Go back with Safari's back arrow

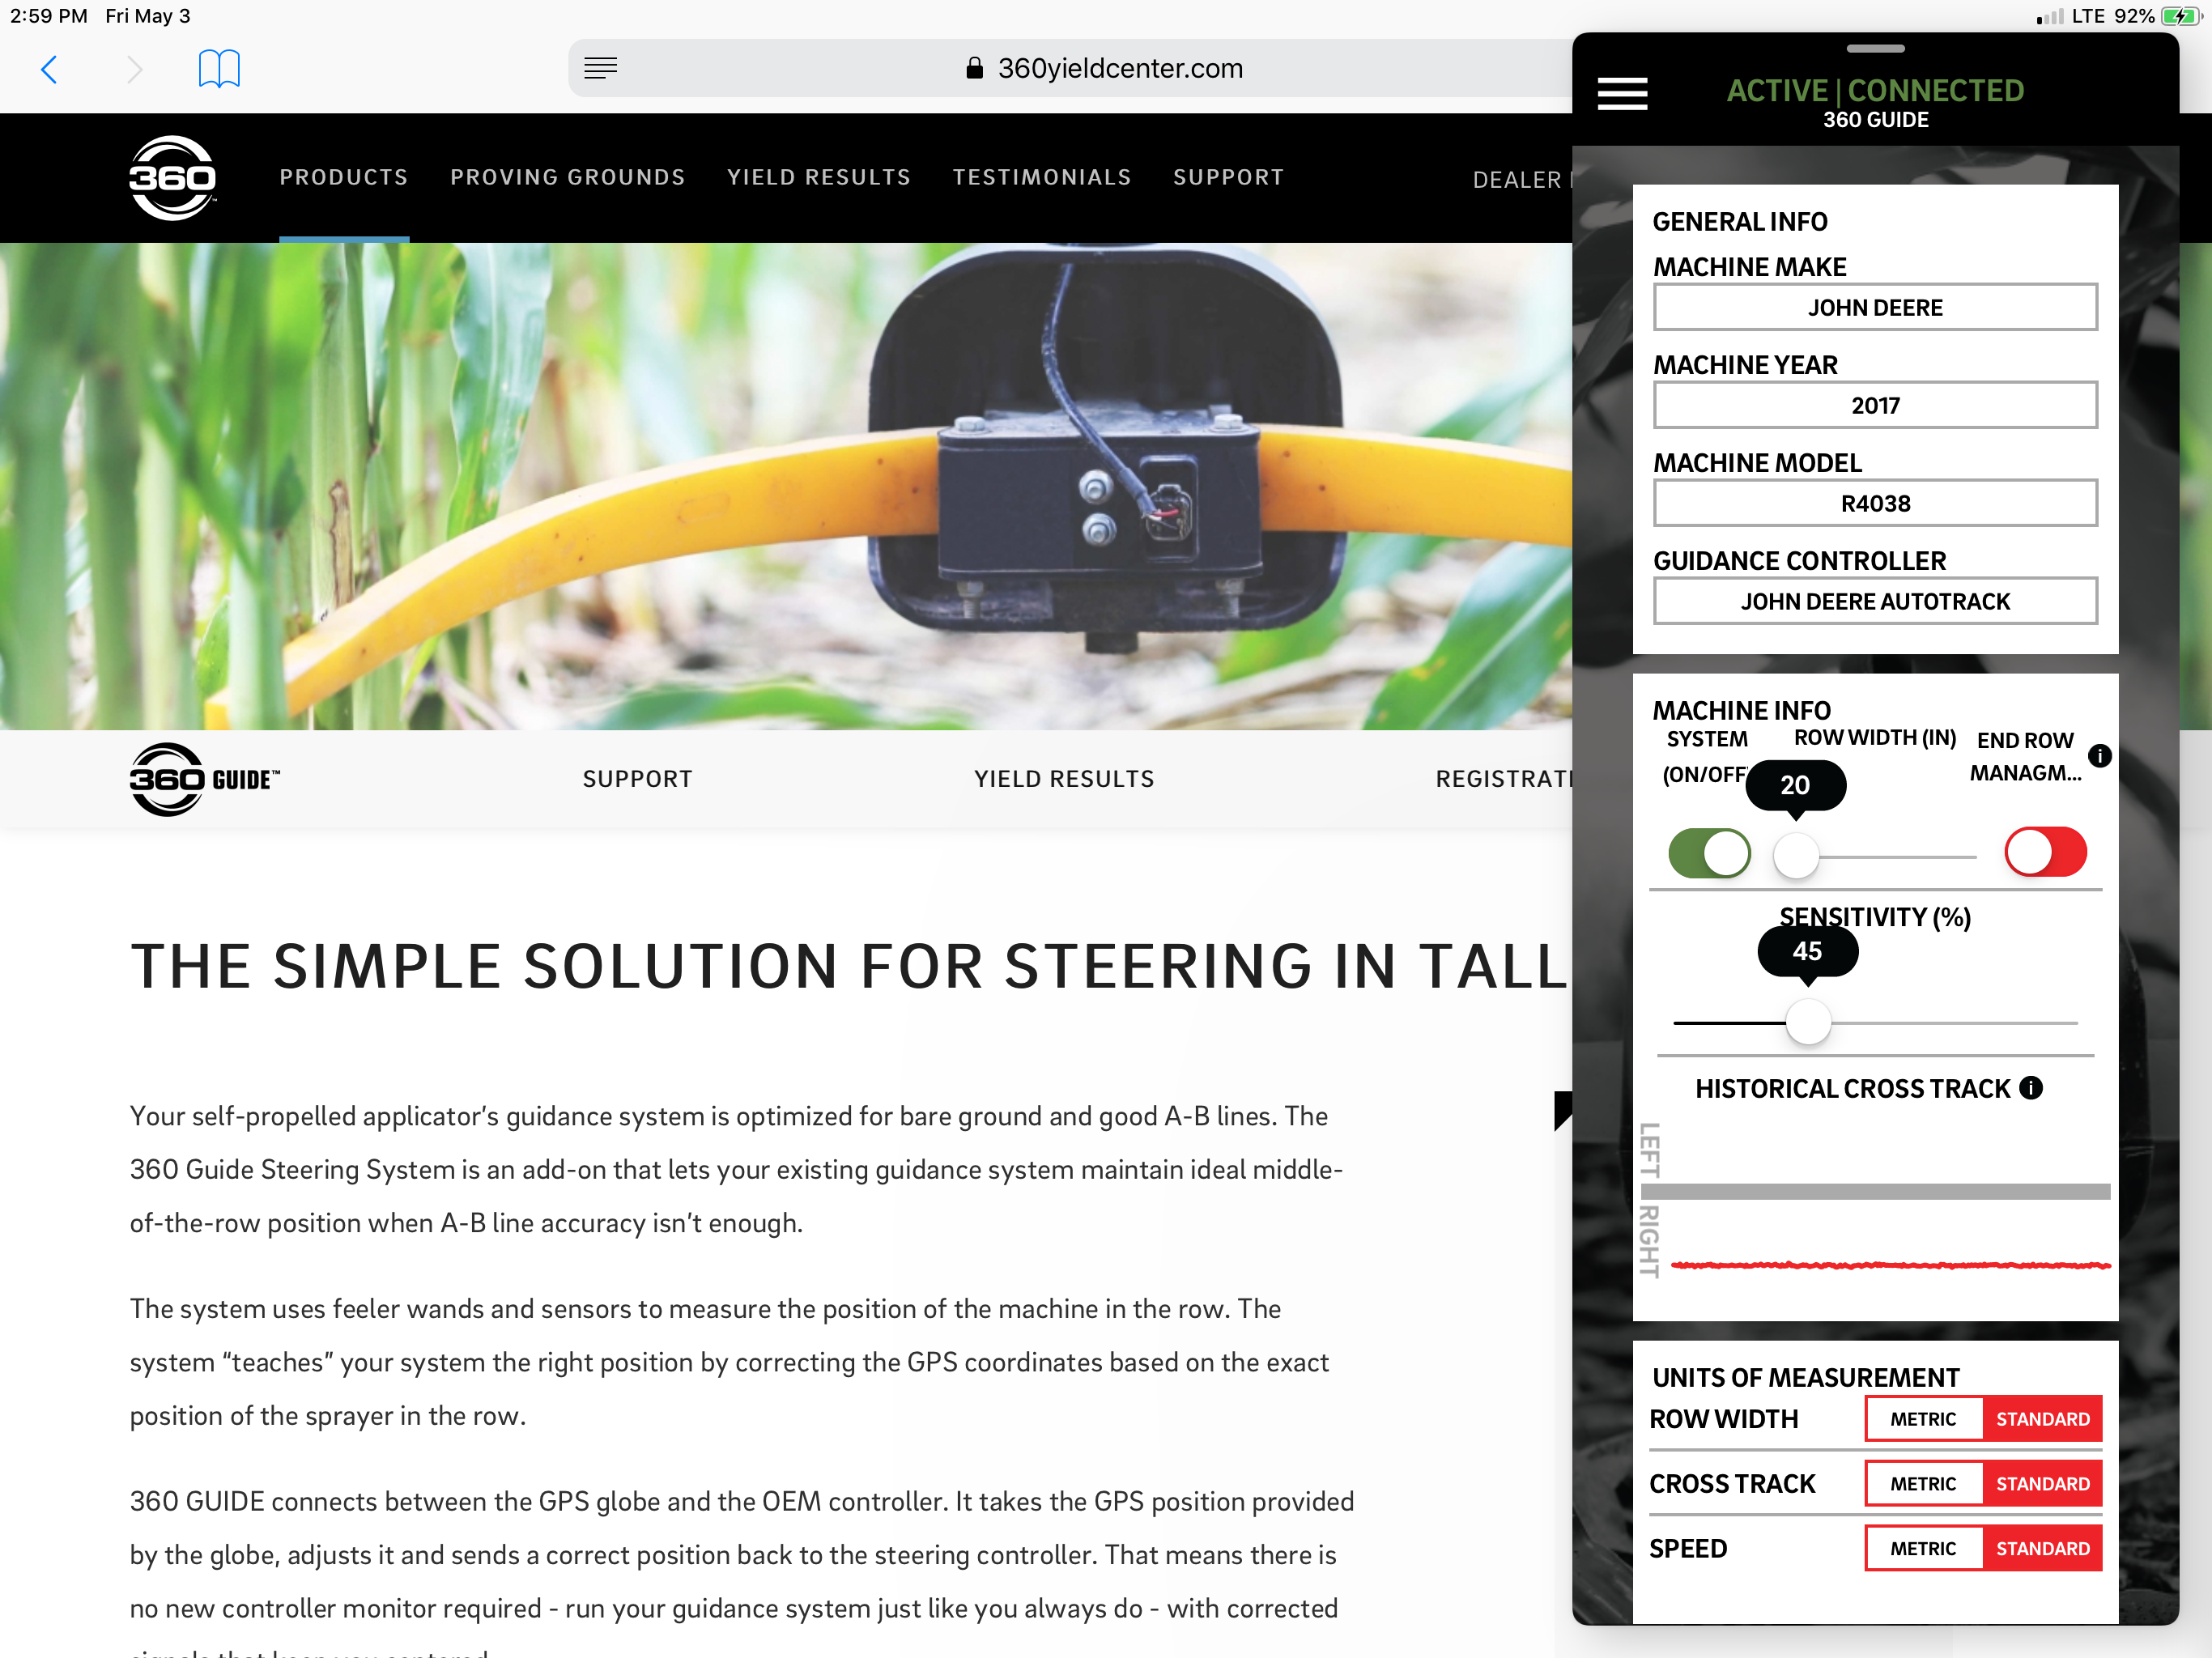[49, 69]
